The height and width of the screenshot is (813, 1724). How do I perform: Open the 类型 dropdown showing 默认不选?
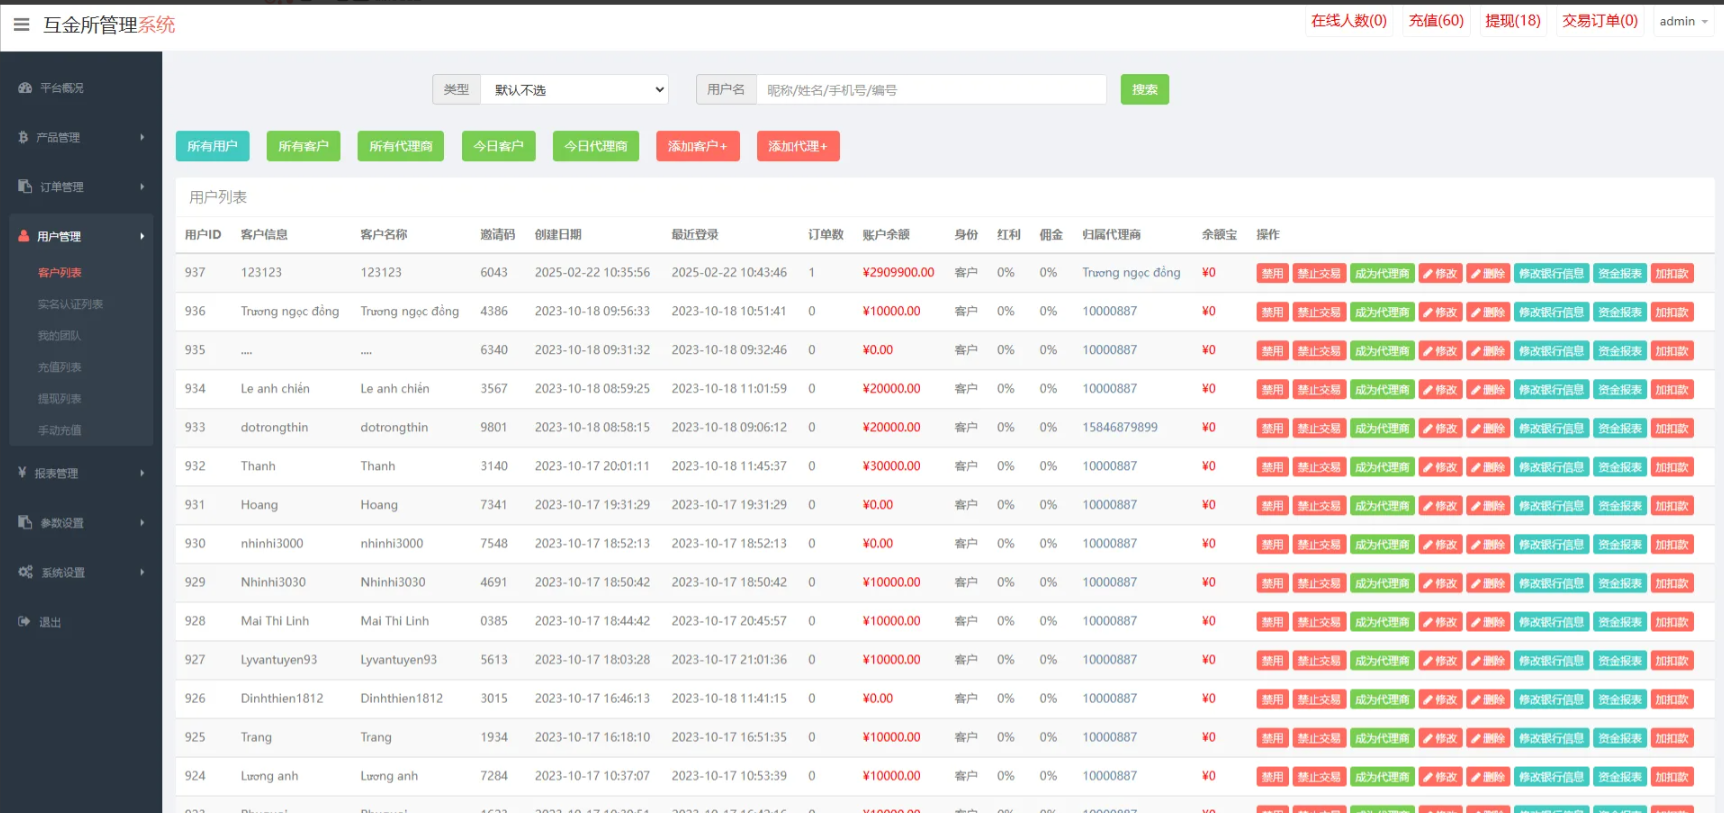pos(574,90)
